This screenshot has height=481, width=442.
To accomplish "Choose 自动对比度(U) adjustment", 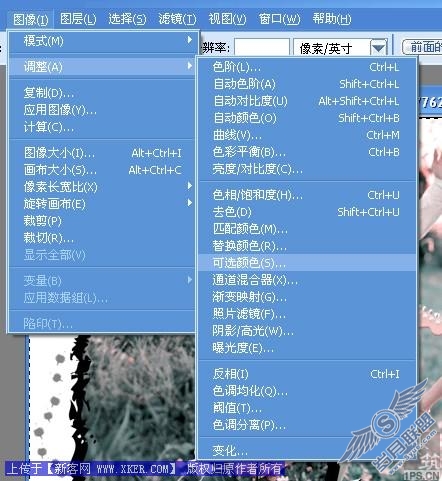I will click(x=307, y=101).
